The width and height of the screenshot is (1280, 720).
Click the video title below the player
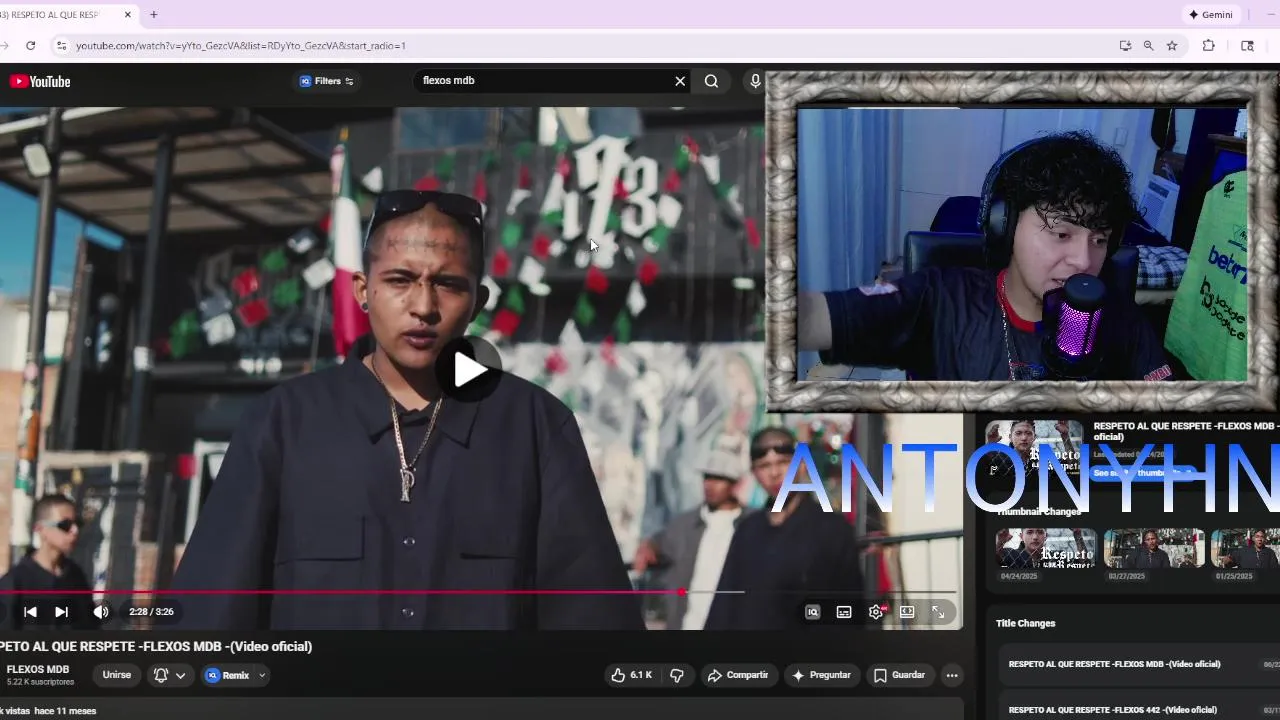click(x=156, y=647)
